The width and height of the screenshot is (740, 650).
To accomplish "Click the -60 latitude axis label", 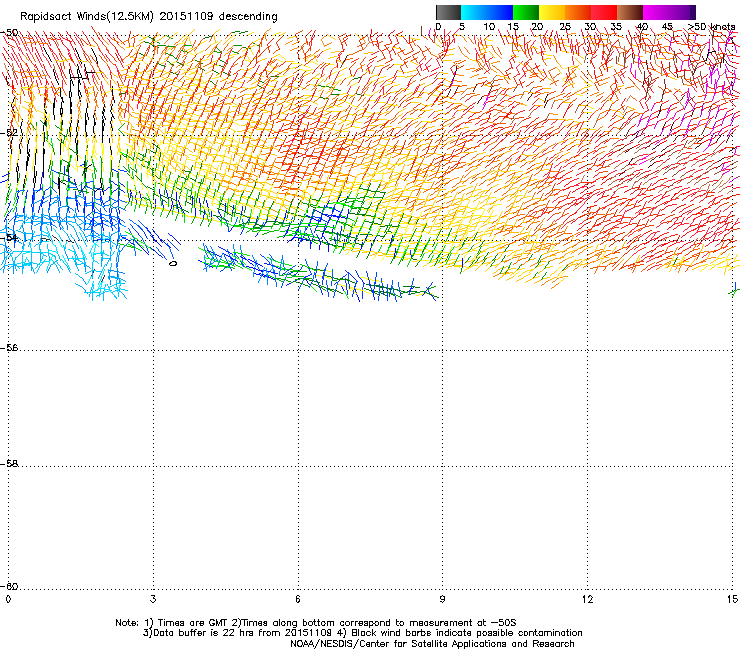I will tap(10, 586).
